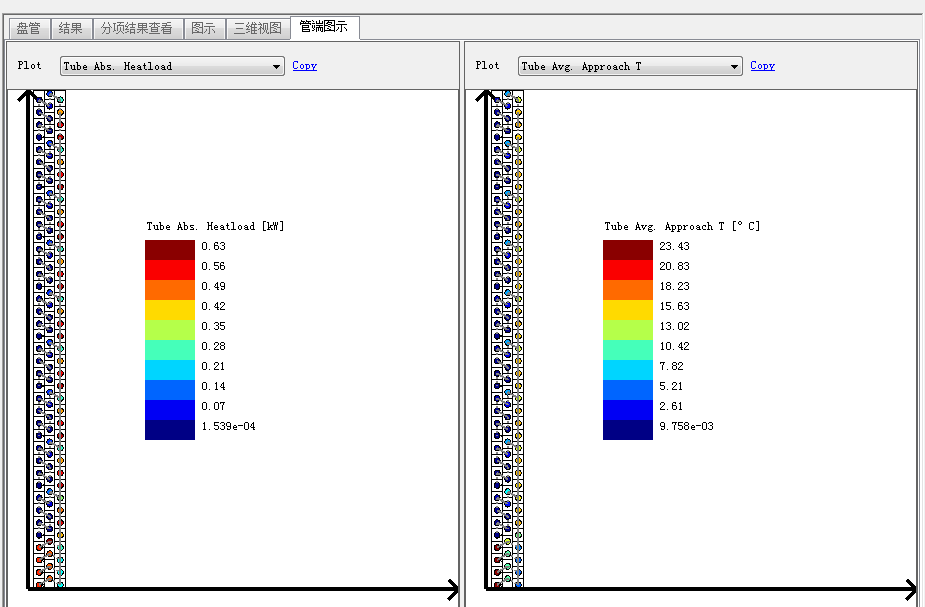Click the Plot label in the right panel
Image resolution: width=925 pixels, height=607 pixels.
[487, 65]
